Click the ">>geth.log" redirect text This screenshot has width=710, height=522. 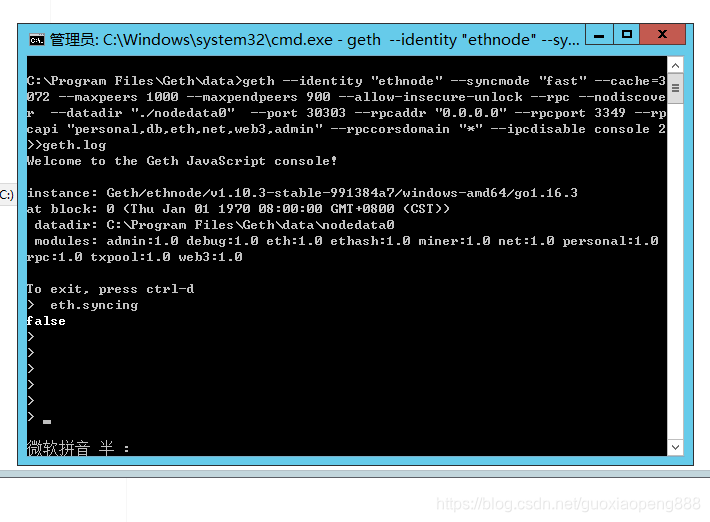67,145
